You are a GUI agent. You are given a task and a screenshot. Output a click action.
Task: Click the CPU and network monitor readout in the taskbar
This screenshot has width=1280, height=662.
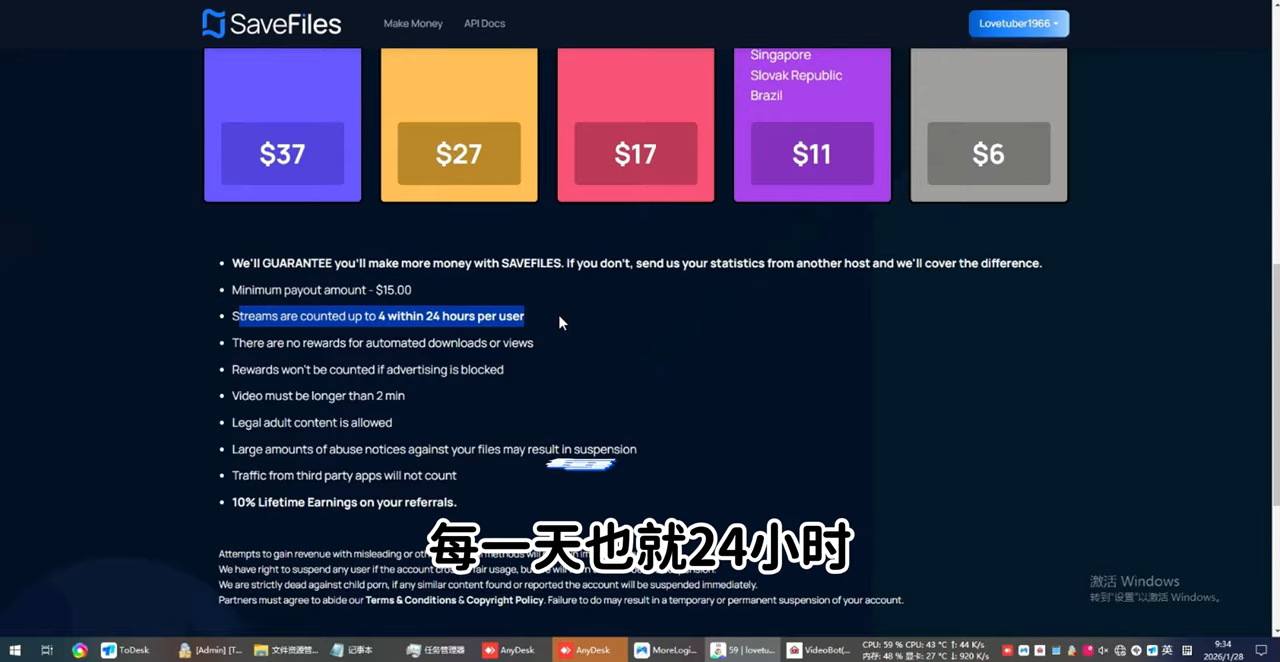point(925,650)
